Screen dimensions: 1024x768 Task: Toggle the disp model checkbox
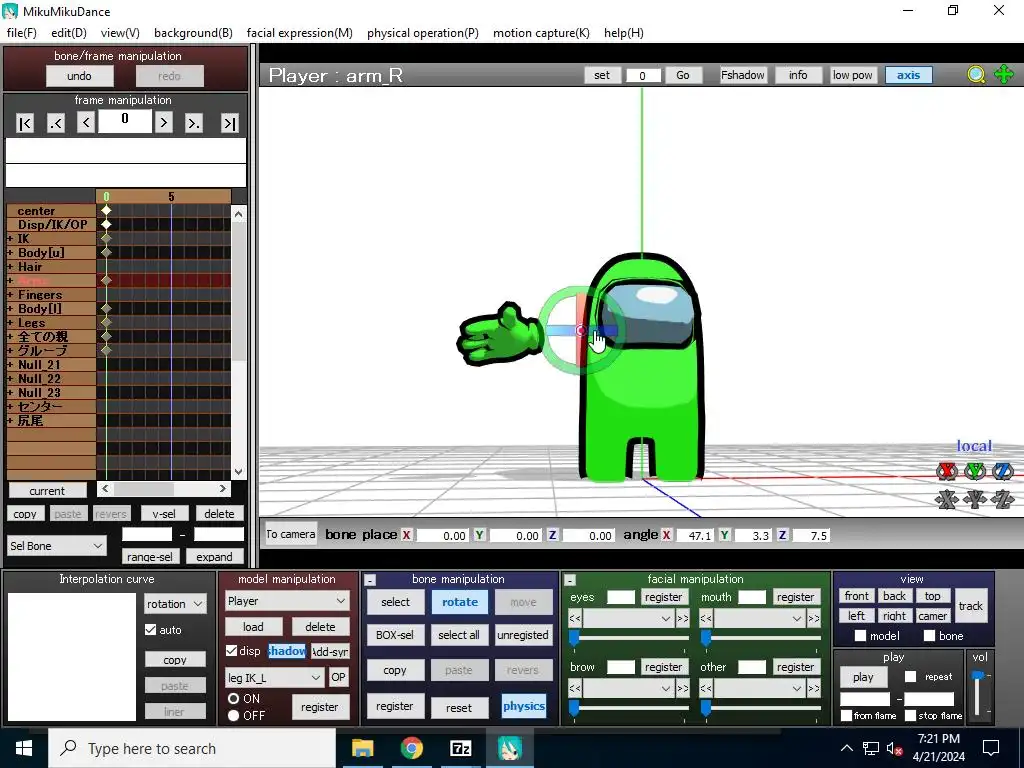pos(231,650)
